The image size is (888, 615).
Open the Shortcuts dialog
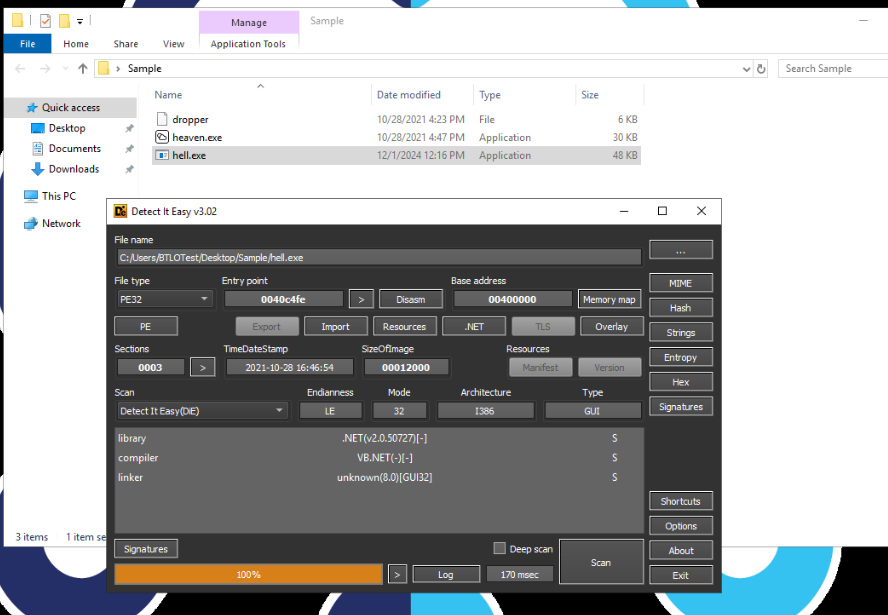pos(681,501)
